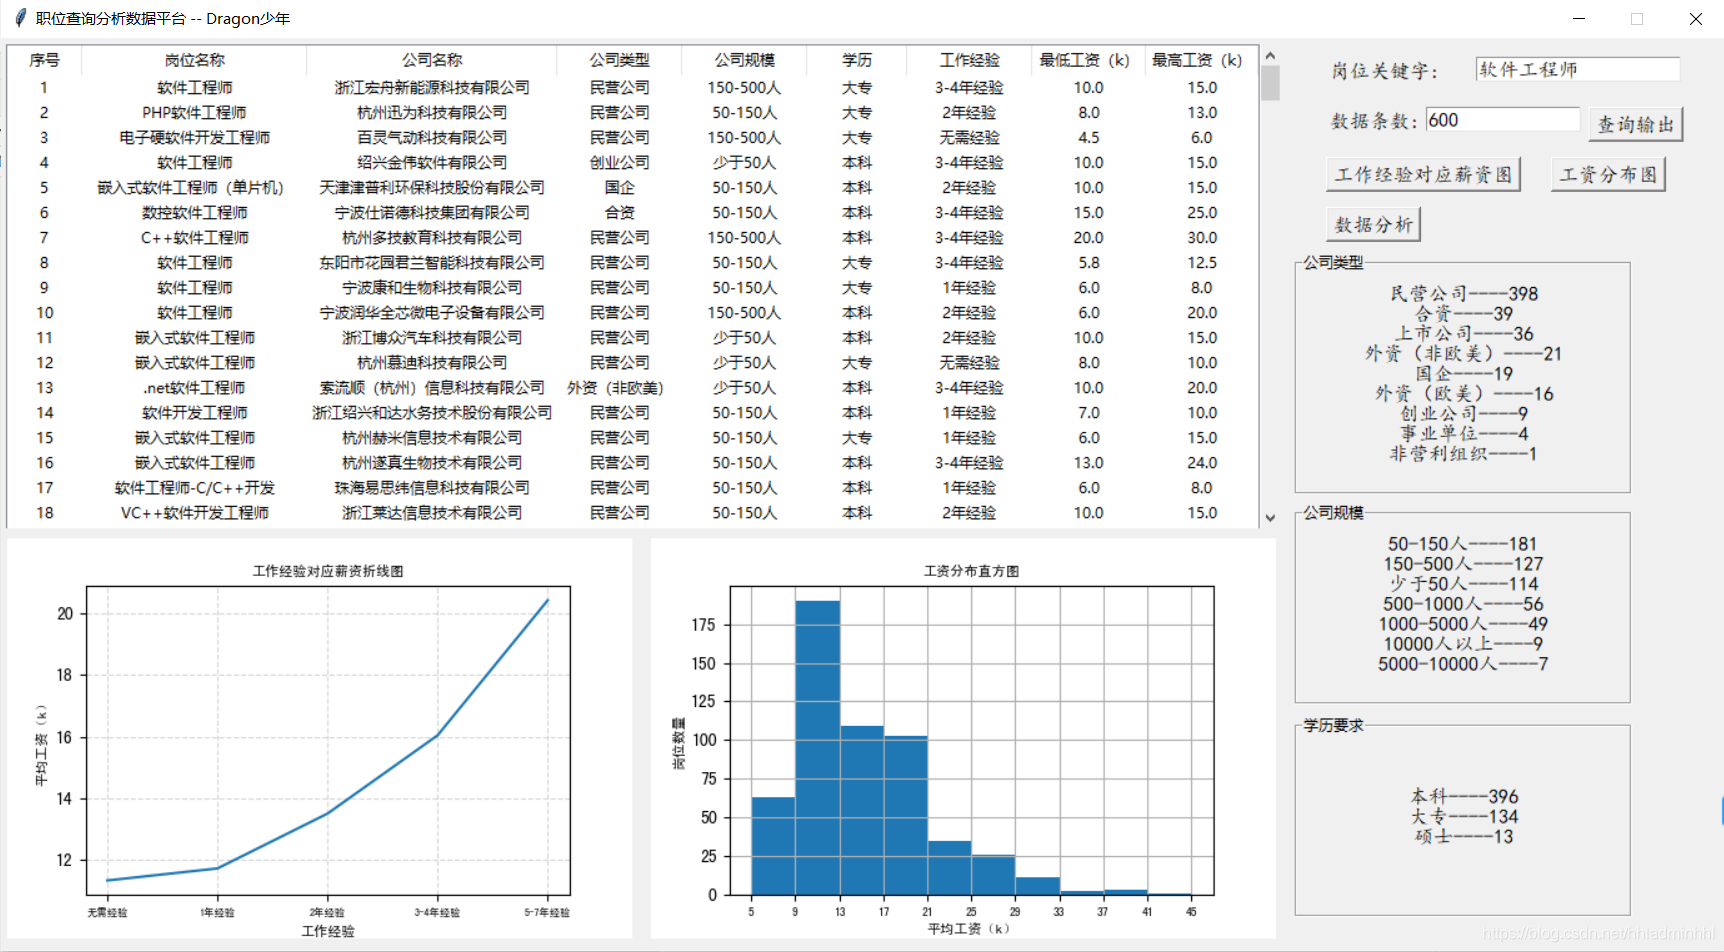The image size is (1724, 952).
Task: Click the 最低工资 (k) column header
Action: point(1084,60)
